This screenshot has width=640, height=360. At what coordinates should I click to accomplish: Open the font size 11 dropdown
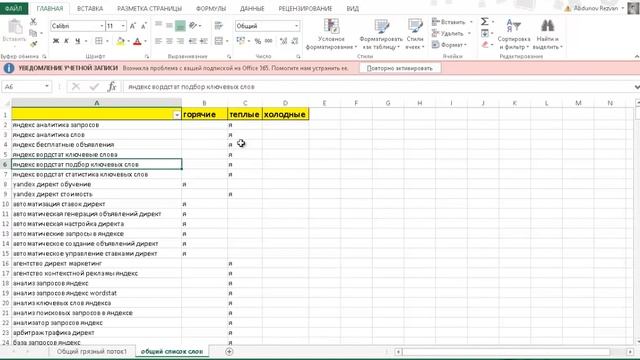click(x=123, y=26)
